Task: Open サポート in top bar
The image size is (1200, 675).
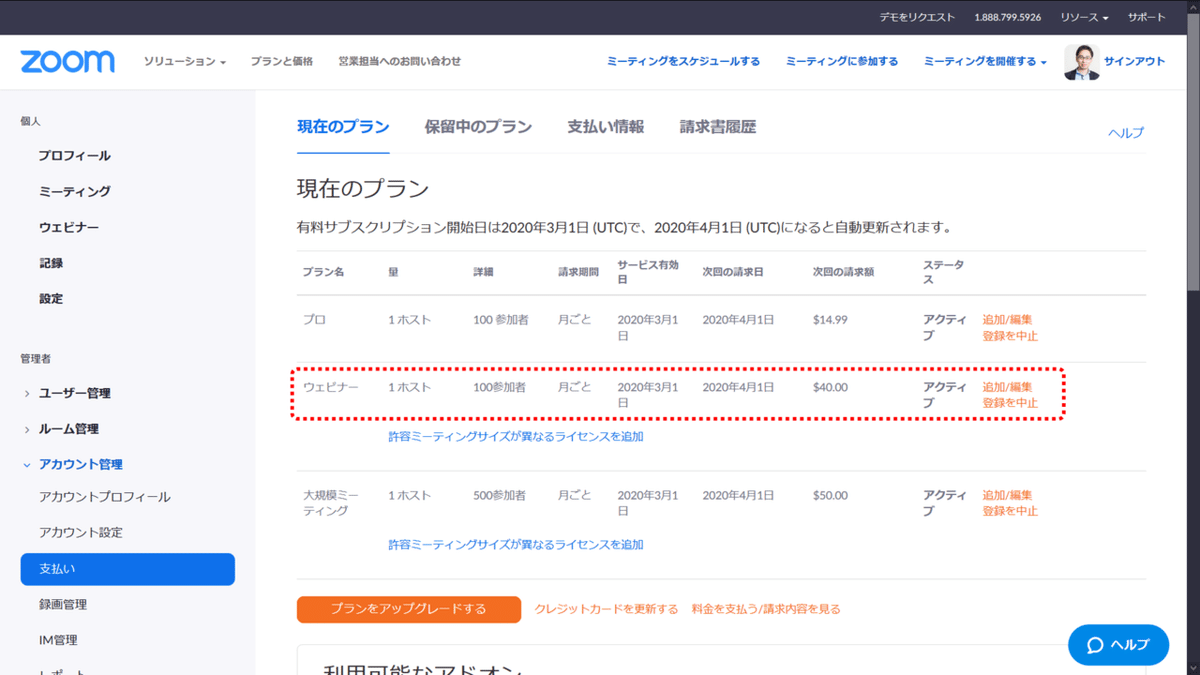Action: pos(1147,17)
